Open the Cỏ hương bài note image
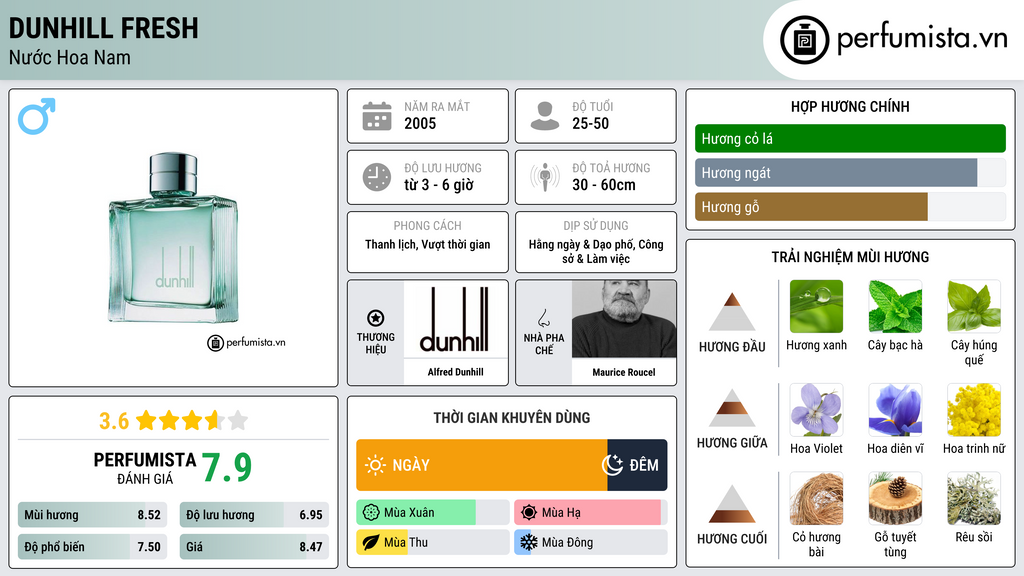The height and width of the screenshot is (576, 1024). point(816,498)
